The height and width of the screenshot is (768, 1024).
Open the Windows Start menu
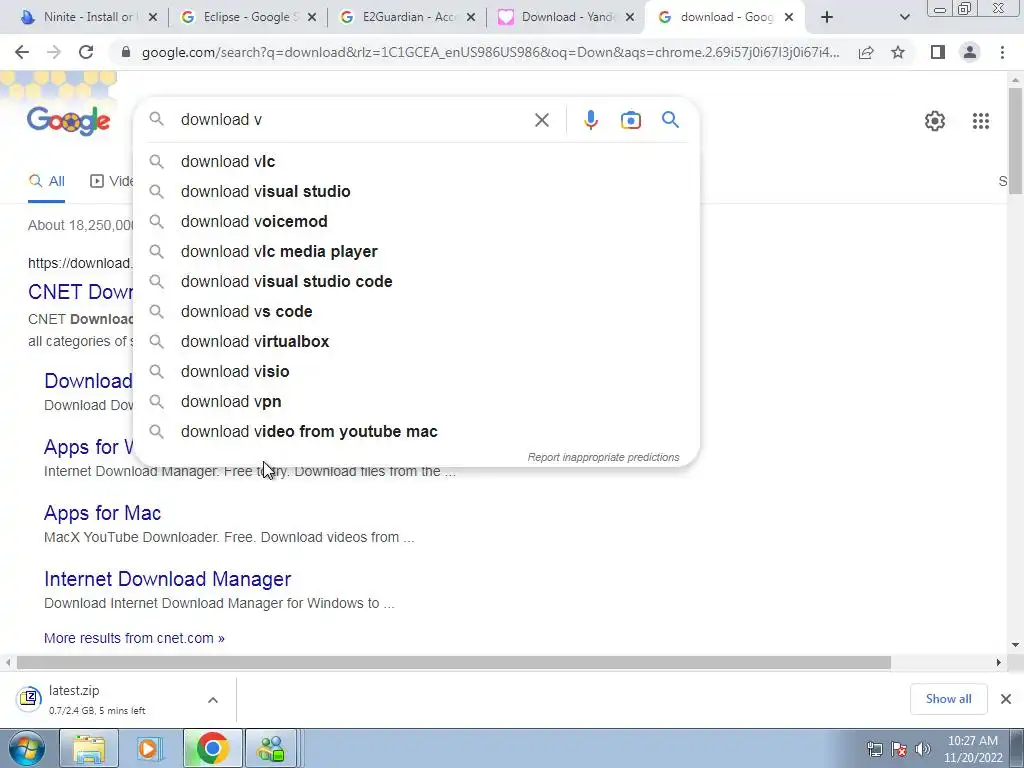coord(27,748)
